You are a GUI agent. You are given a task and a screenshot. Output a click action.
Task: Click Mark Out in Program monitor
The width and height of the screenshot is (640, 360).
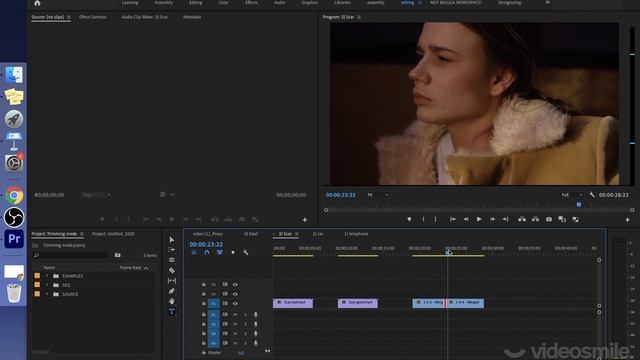(436, 219)
